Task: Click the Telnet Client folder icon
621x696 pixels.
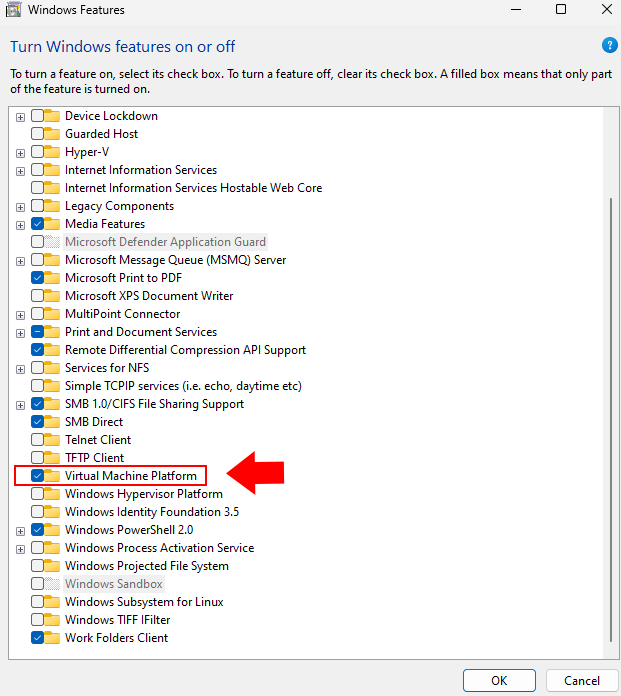Action: point(52,440)
